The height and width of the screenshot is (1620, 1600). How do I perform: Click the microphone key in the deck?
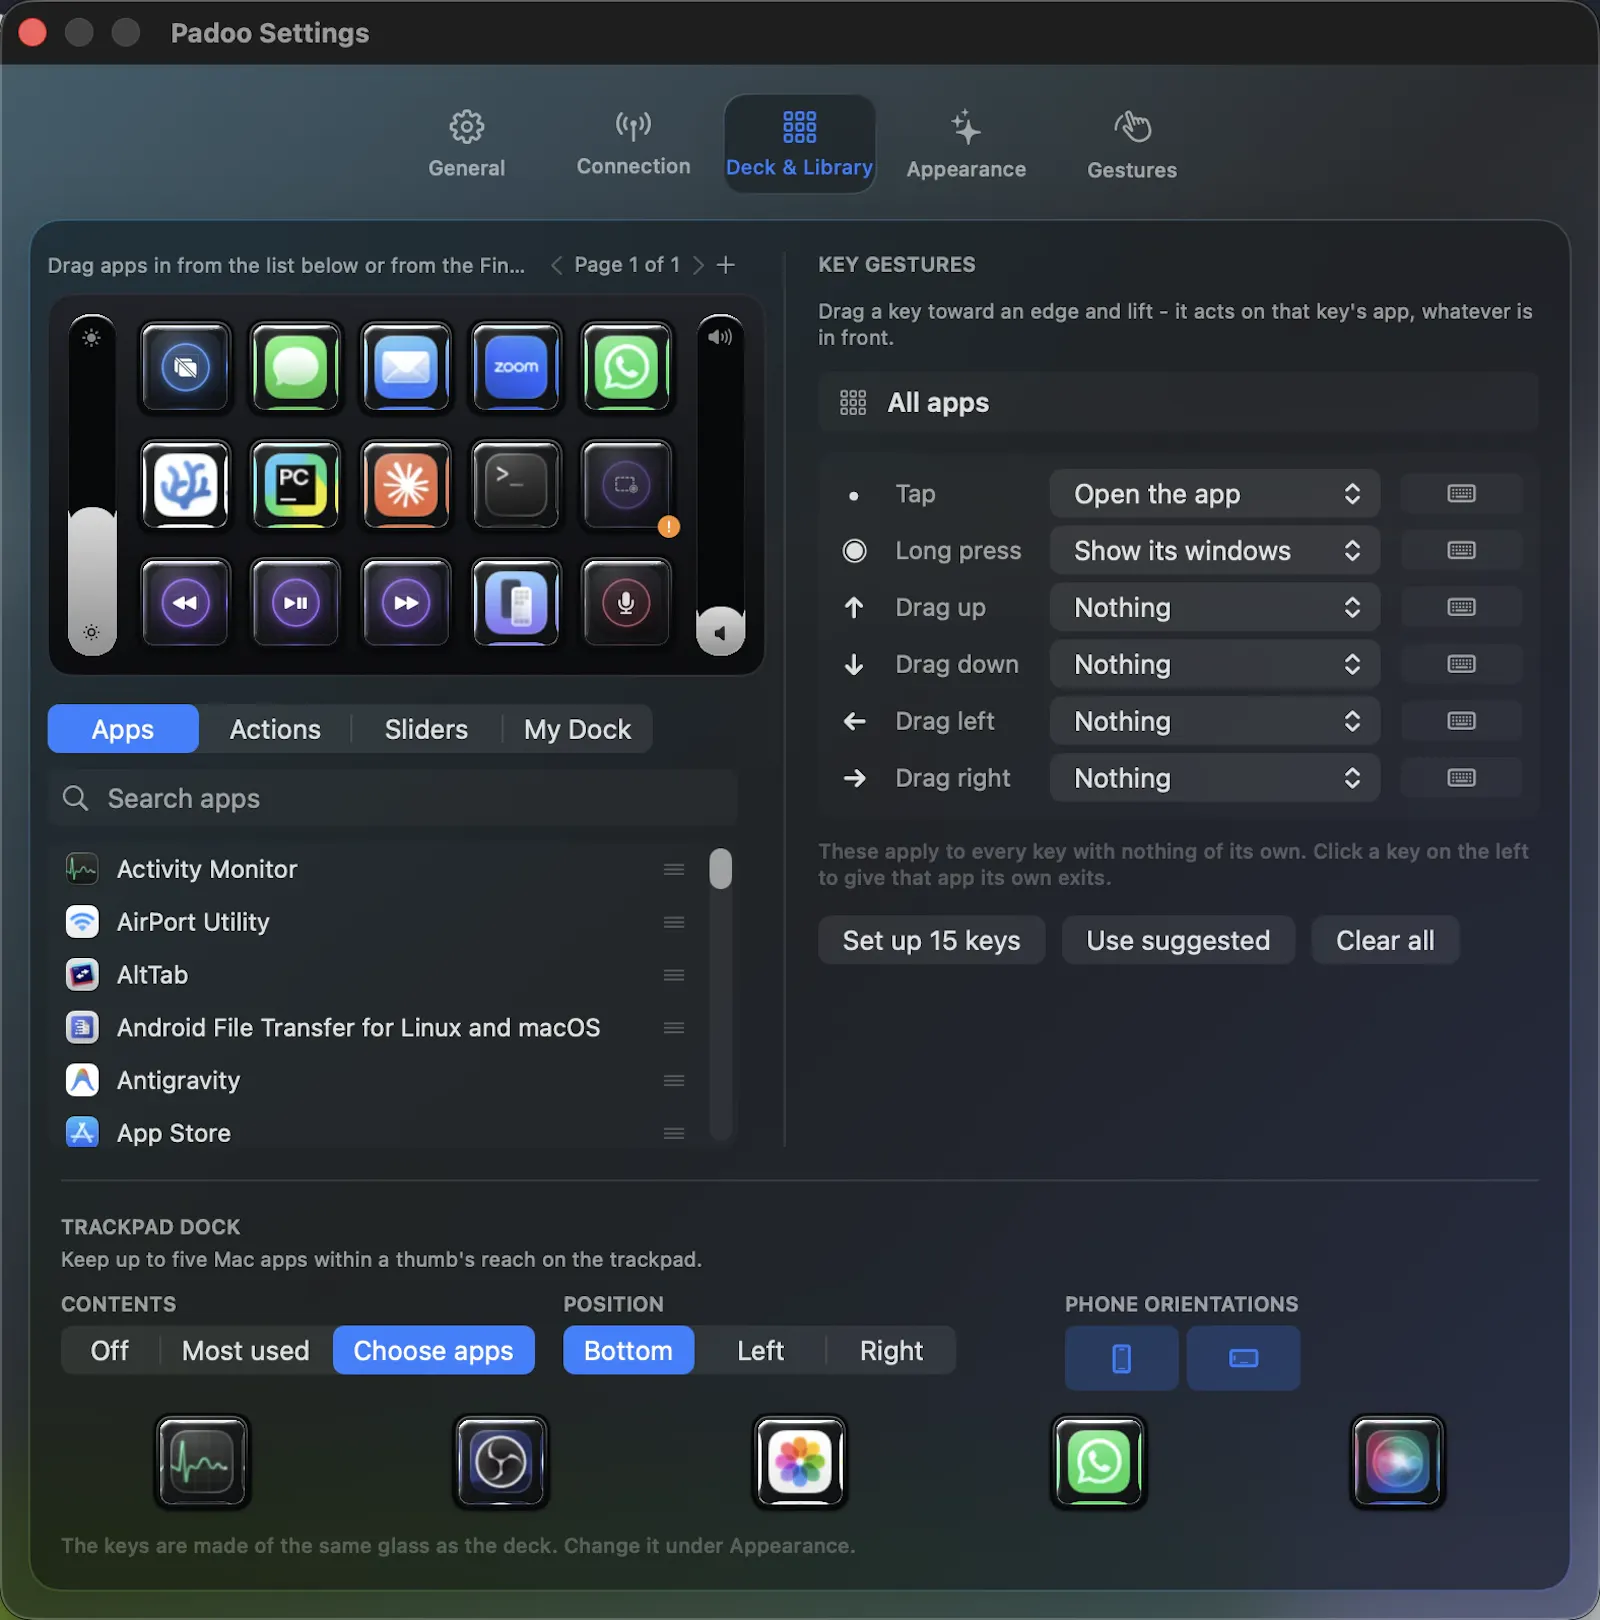[626, 603]
